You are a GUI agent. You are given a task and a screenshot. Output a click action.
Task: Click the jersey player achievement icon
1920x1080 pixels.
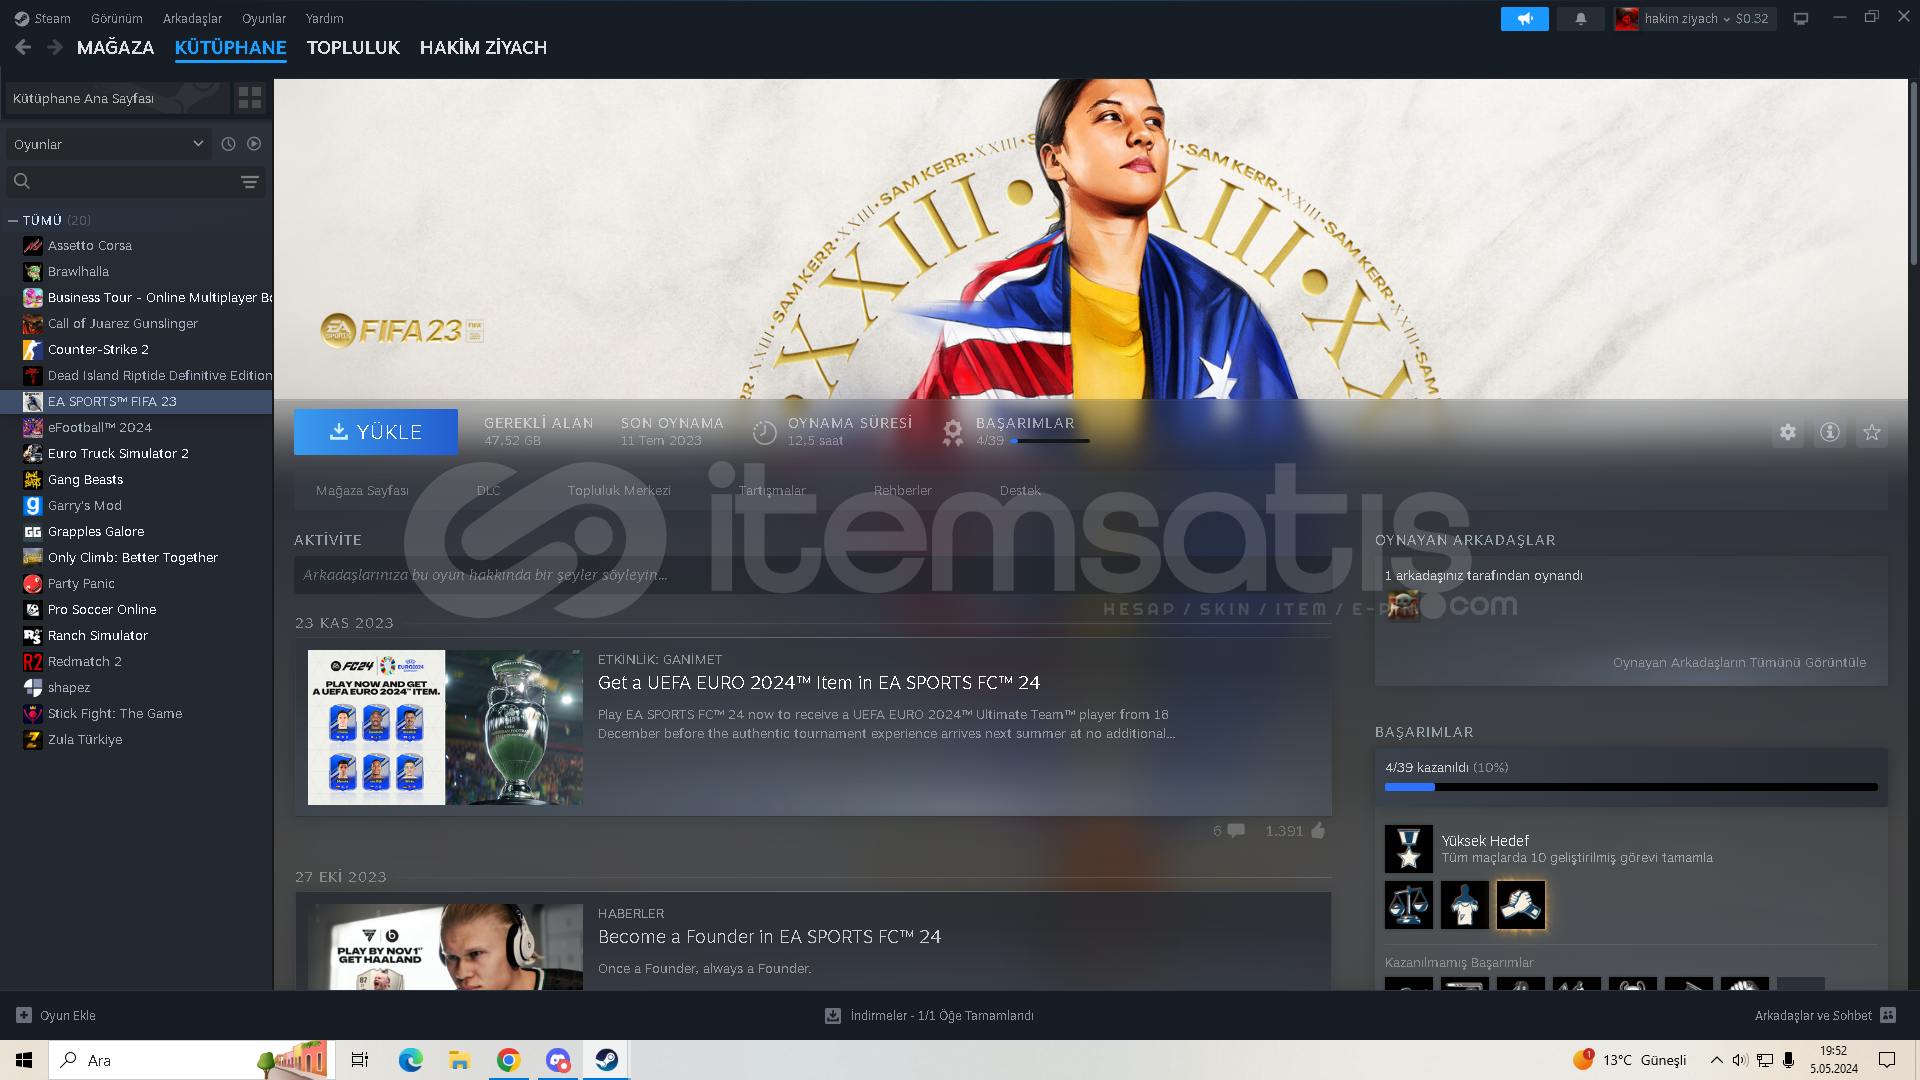click(x=1465, y=905)
